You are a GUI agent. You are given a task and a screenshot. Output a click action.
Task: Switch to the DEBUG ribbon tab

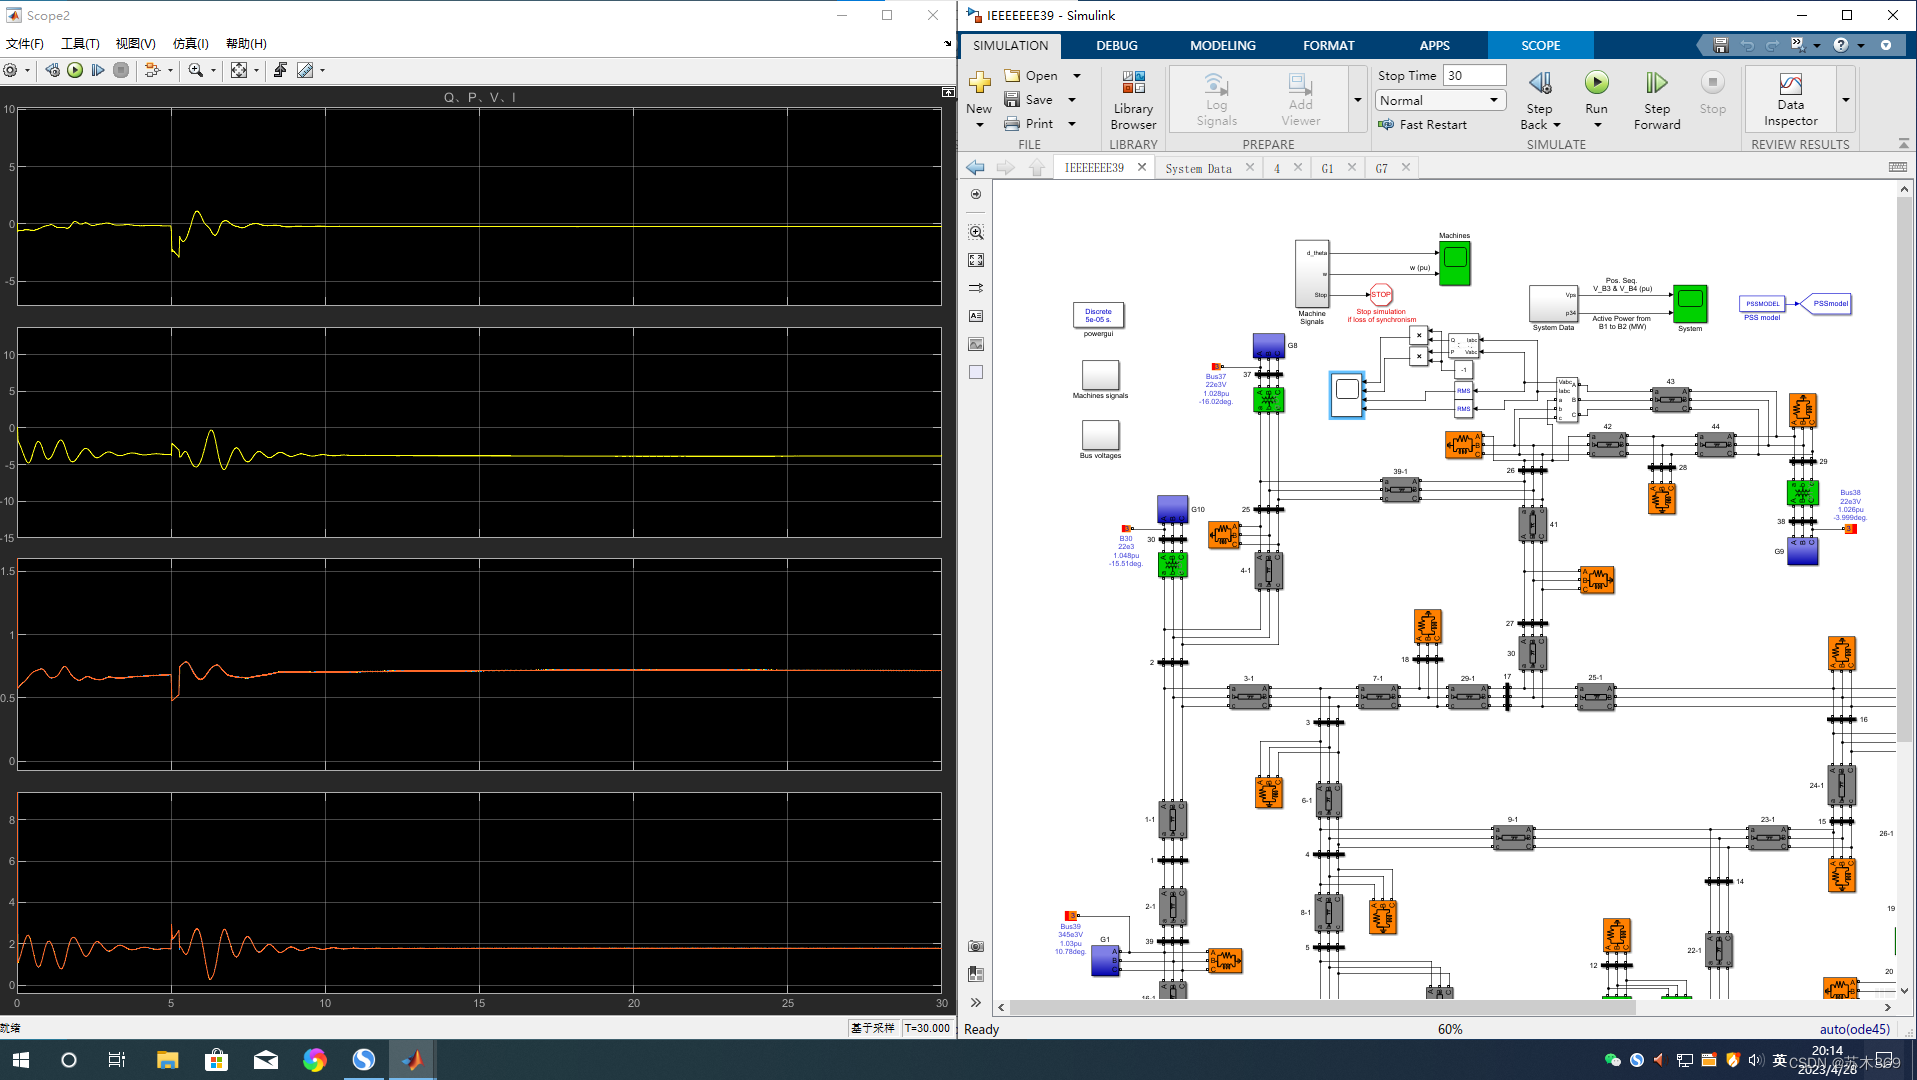coord(1116,45)
